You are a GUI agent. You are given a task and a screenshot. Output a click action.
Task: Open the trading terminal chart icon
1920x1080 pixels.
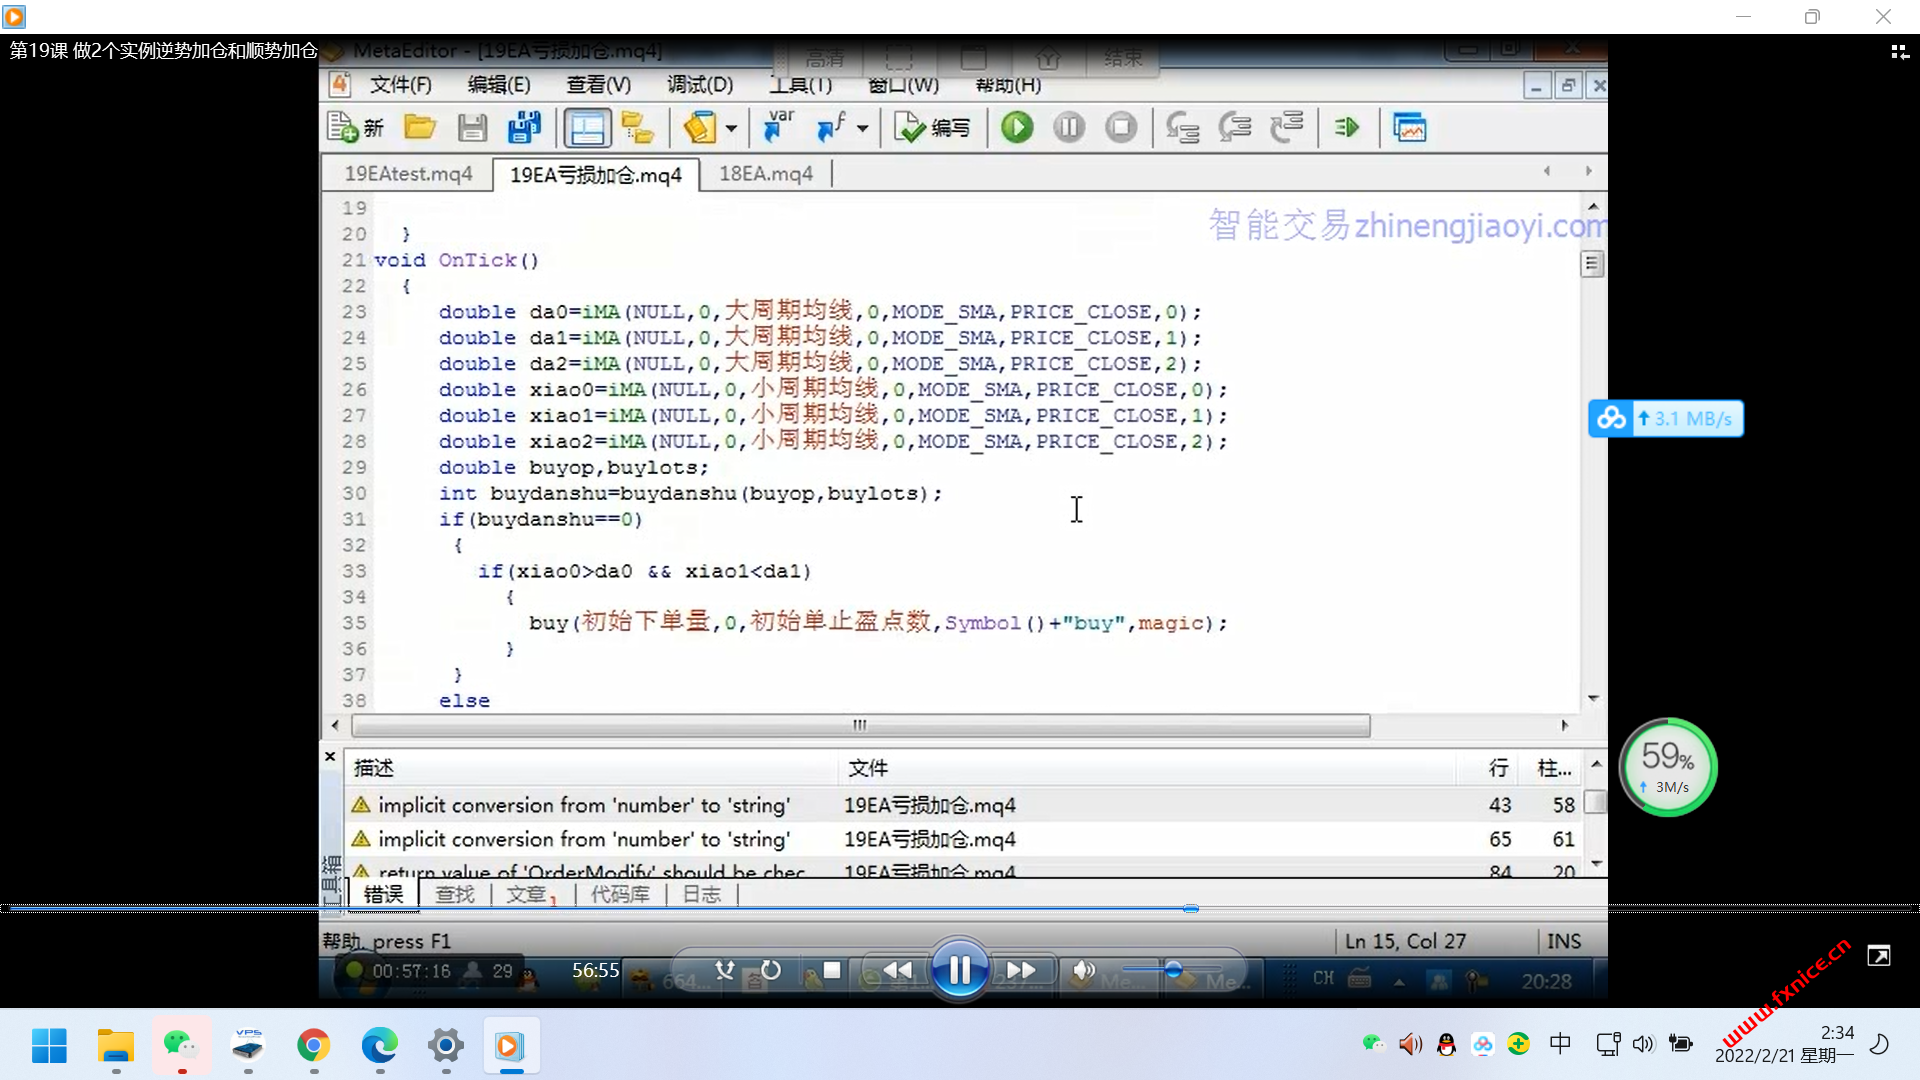tap(1409, 128)
